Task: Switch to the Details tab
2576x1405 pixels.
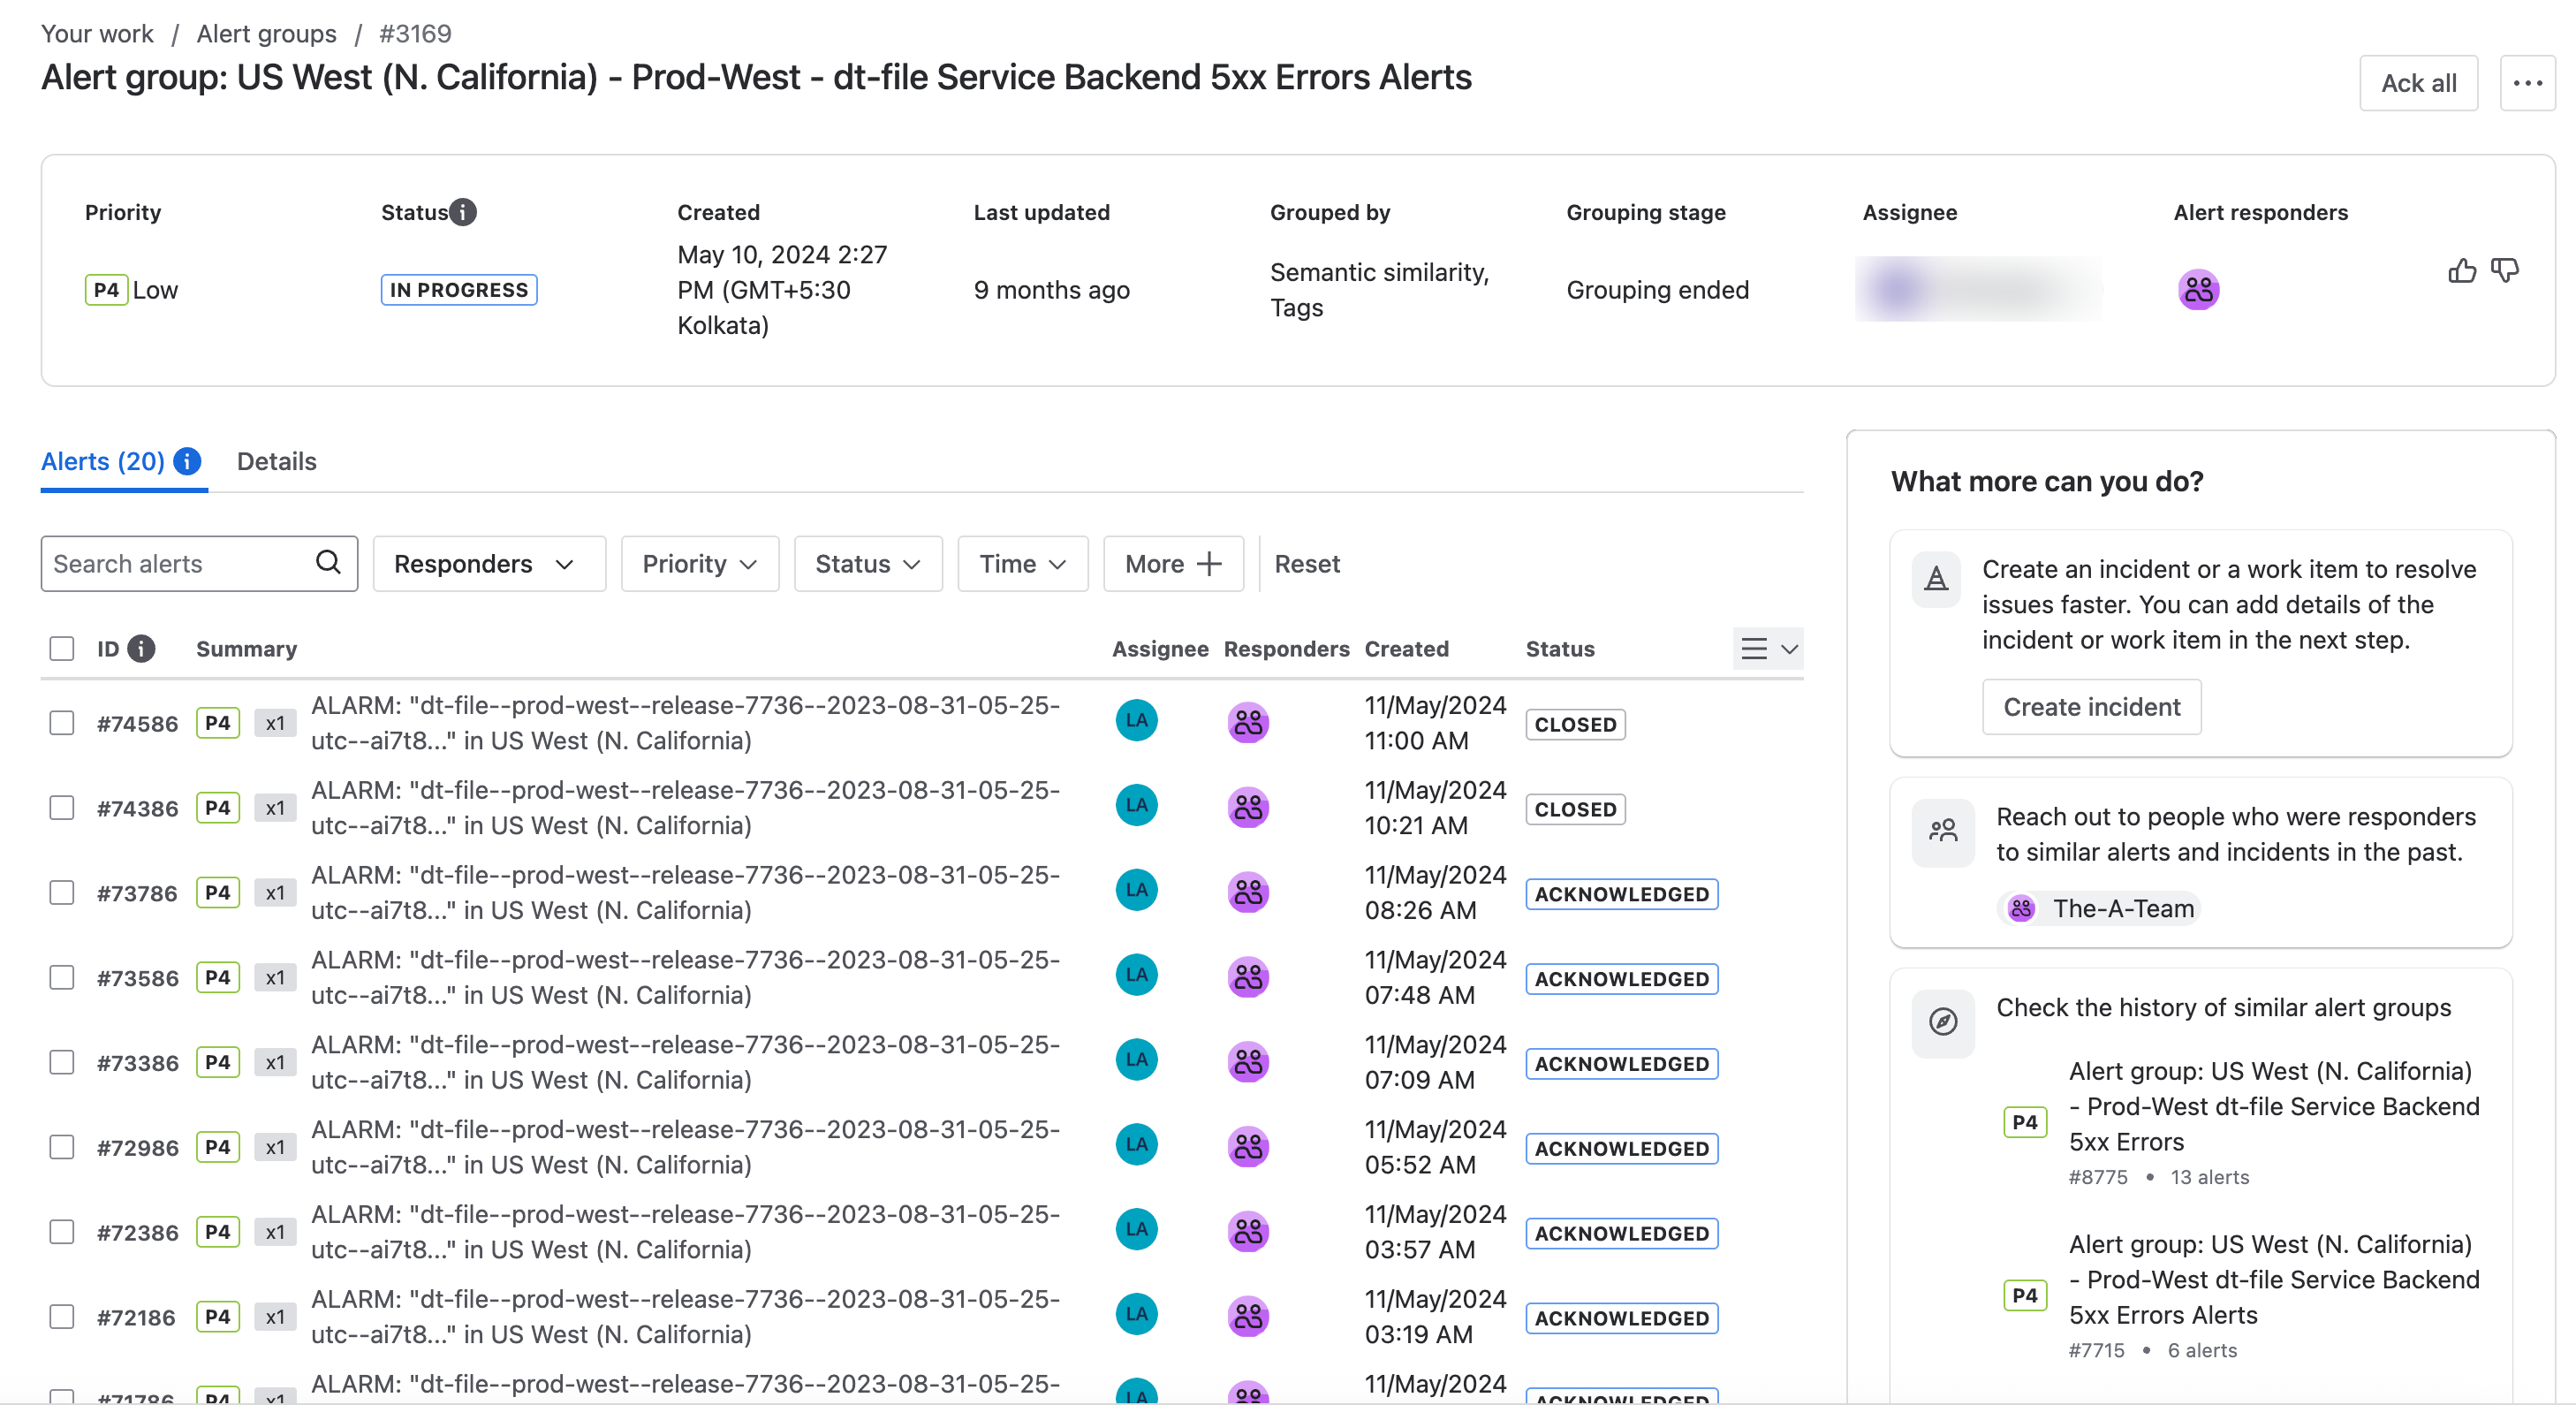Action: pyautogui.click(x=276, y=461)
